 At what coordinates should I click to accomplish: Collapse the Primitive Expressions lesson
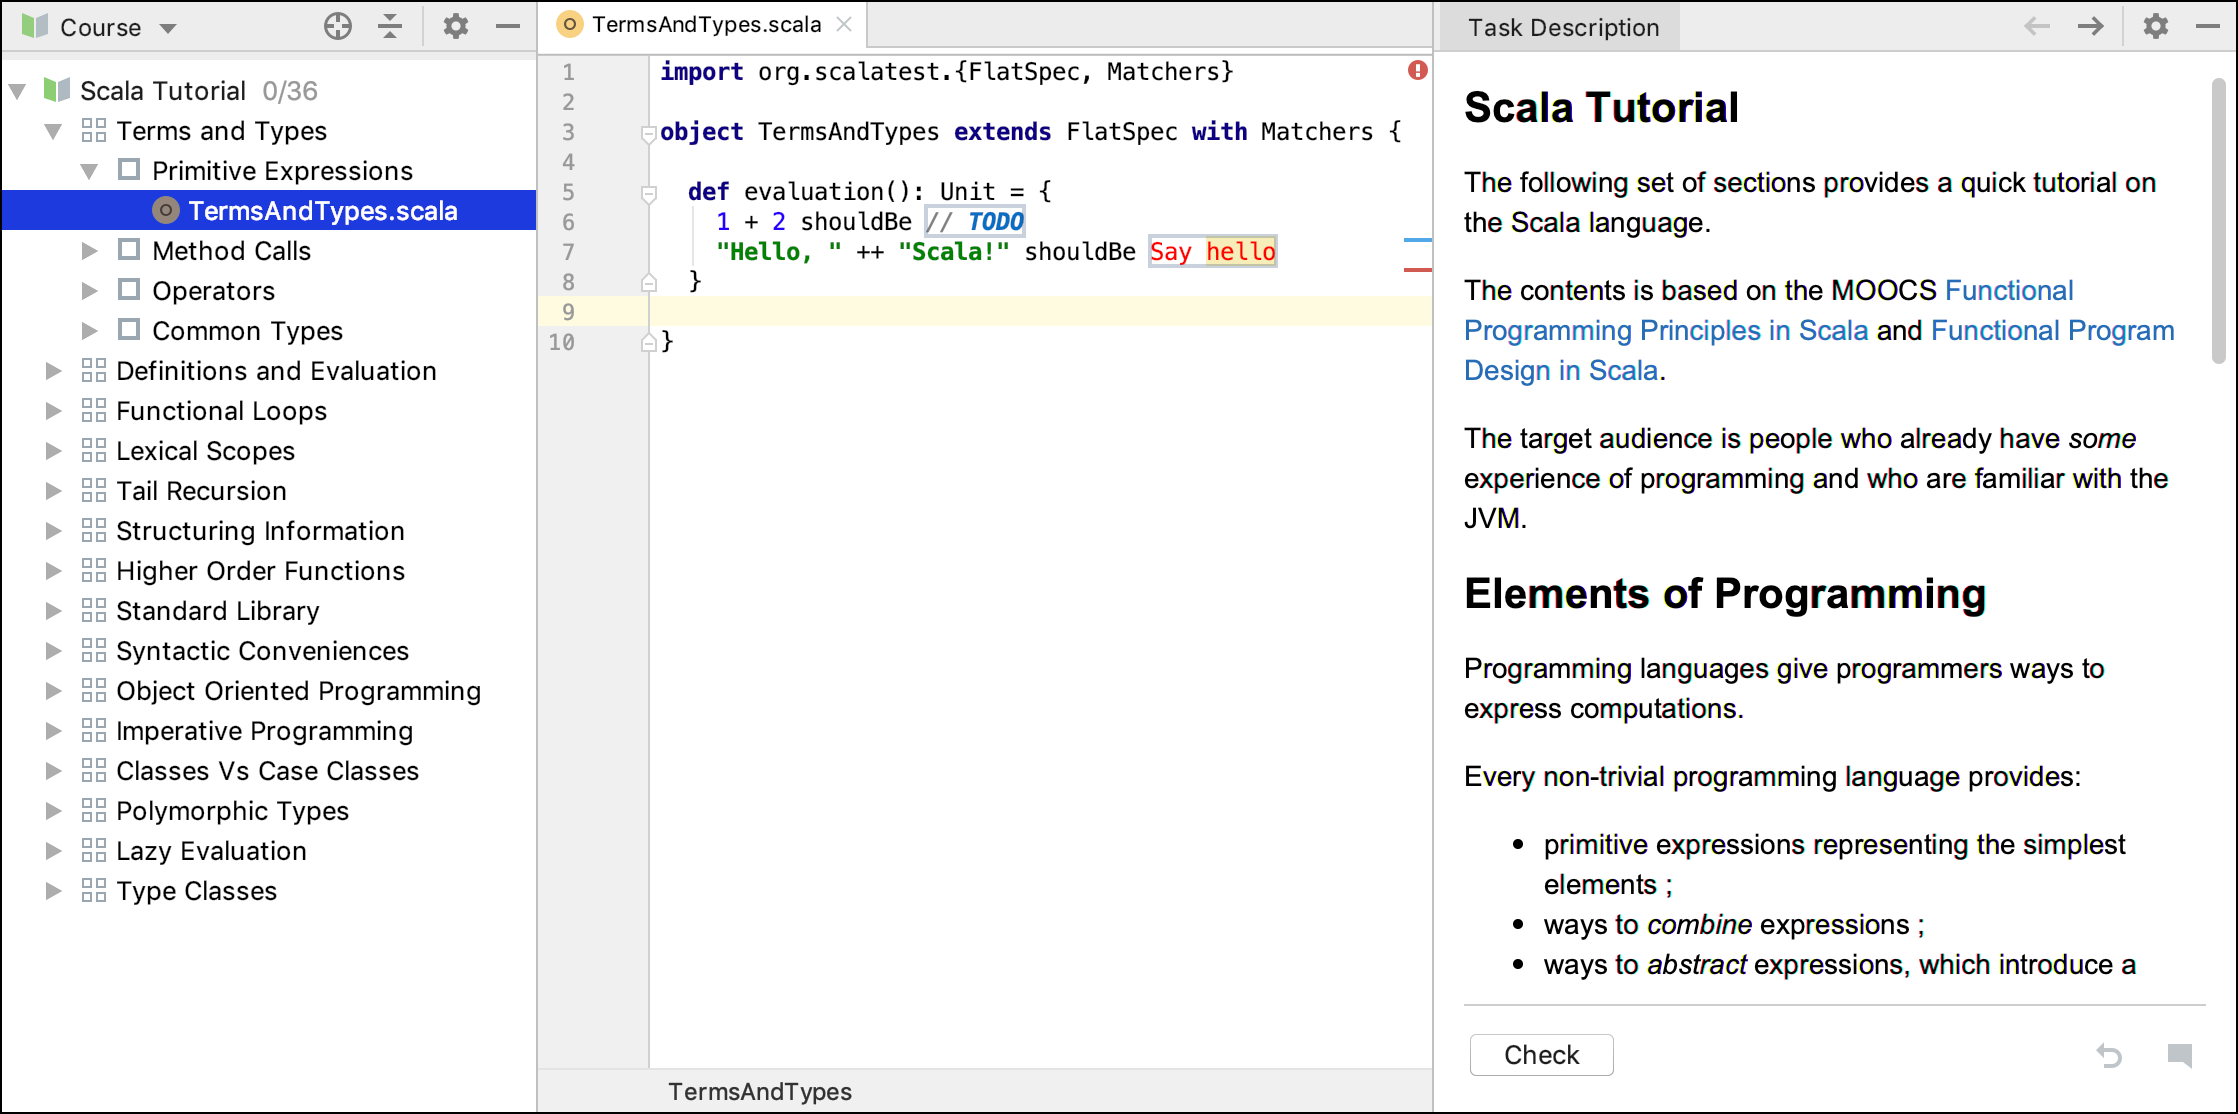pos(90,171)
